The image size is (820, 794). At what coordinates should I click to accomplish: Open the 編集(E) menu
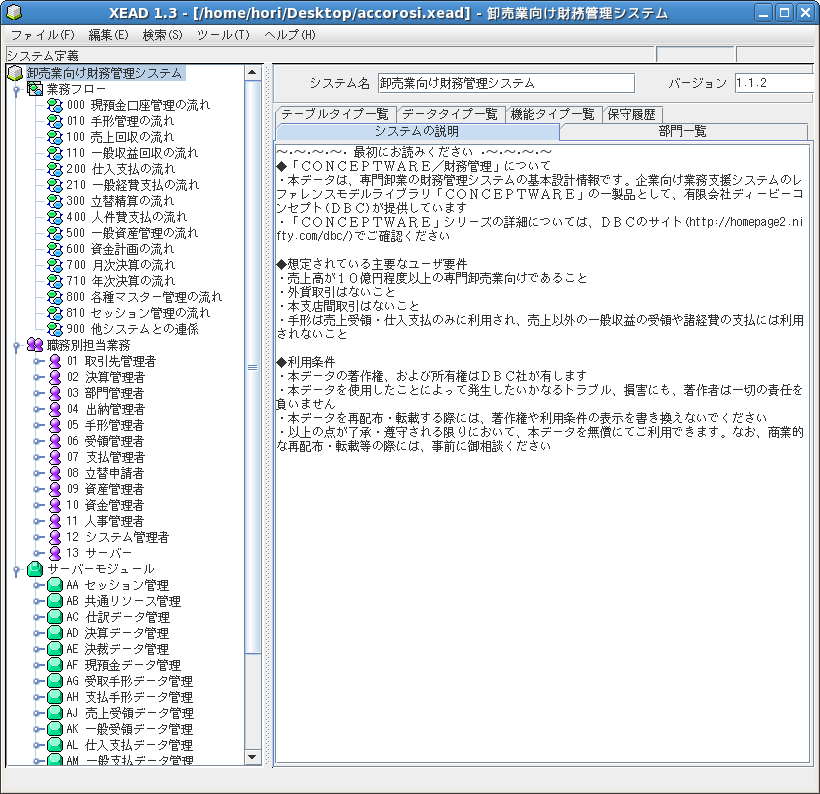108,35
